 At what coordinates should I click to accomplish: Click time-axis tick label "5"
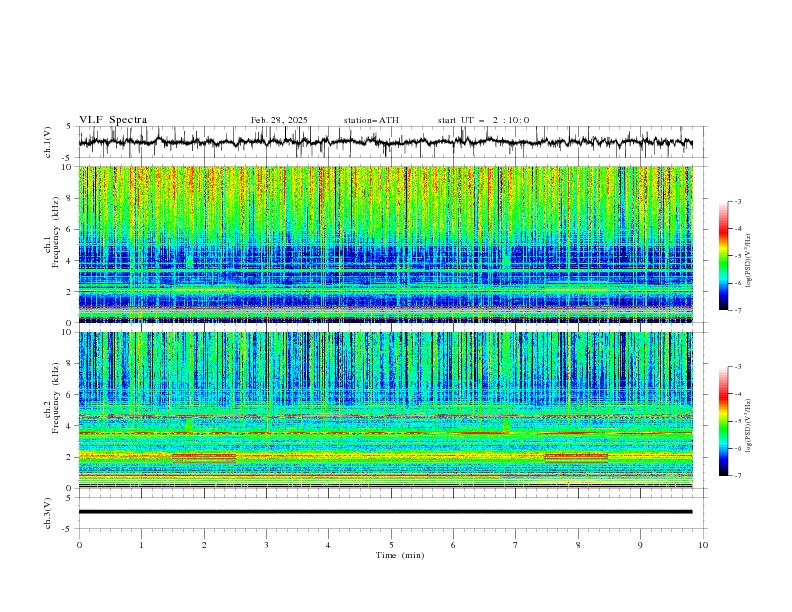tap(391, 545)
